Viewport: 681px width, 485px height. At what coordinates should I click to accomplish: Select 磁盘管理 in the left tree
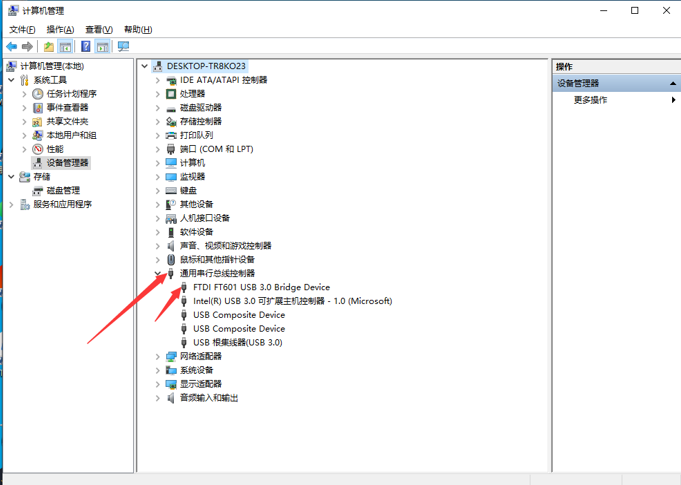63,191
